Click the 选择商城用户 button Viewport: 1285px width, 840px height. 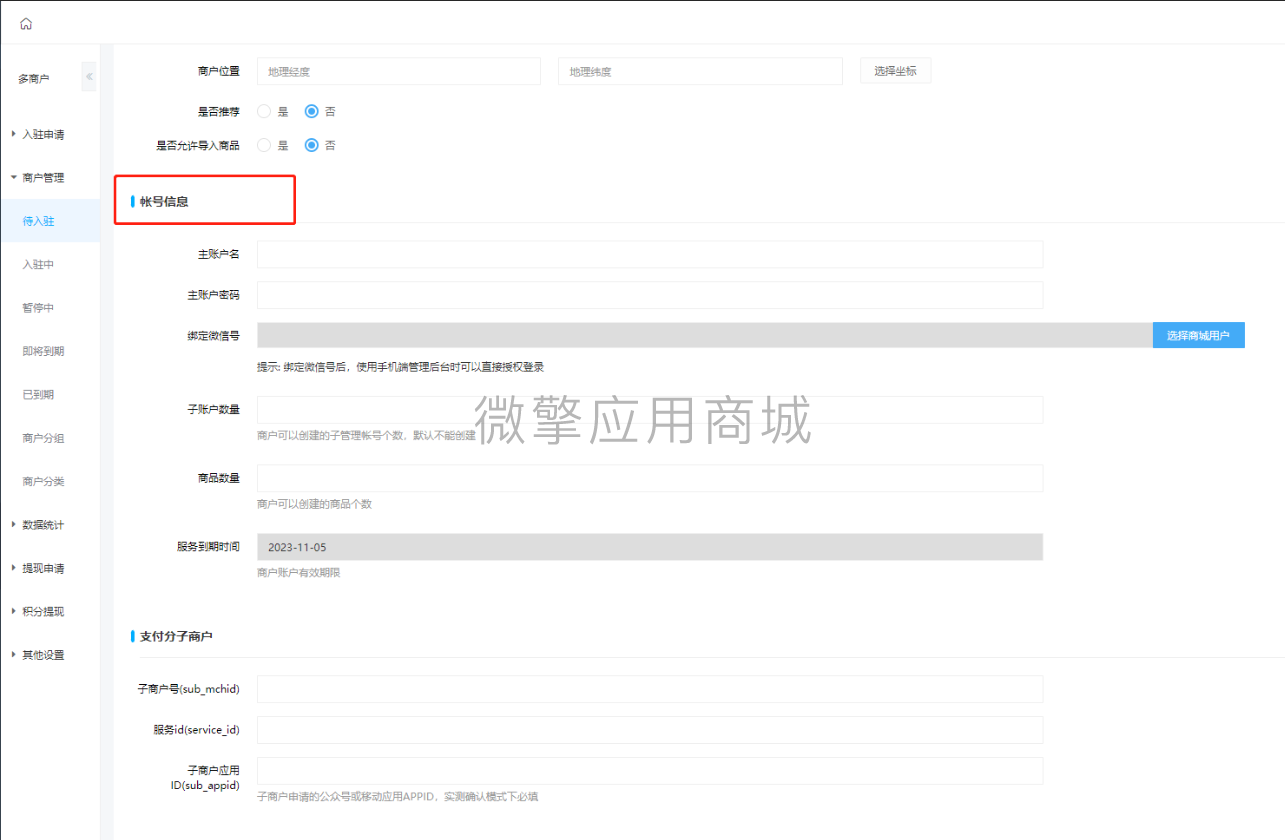click(x=1198, y=335)
